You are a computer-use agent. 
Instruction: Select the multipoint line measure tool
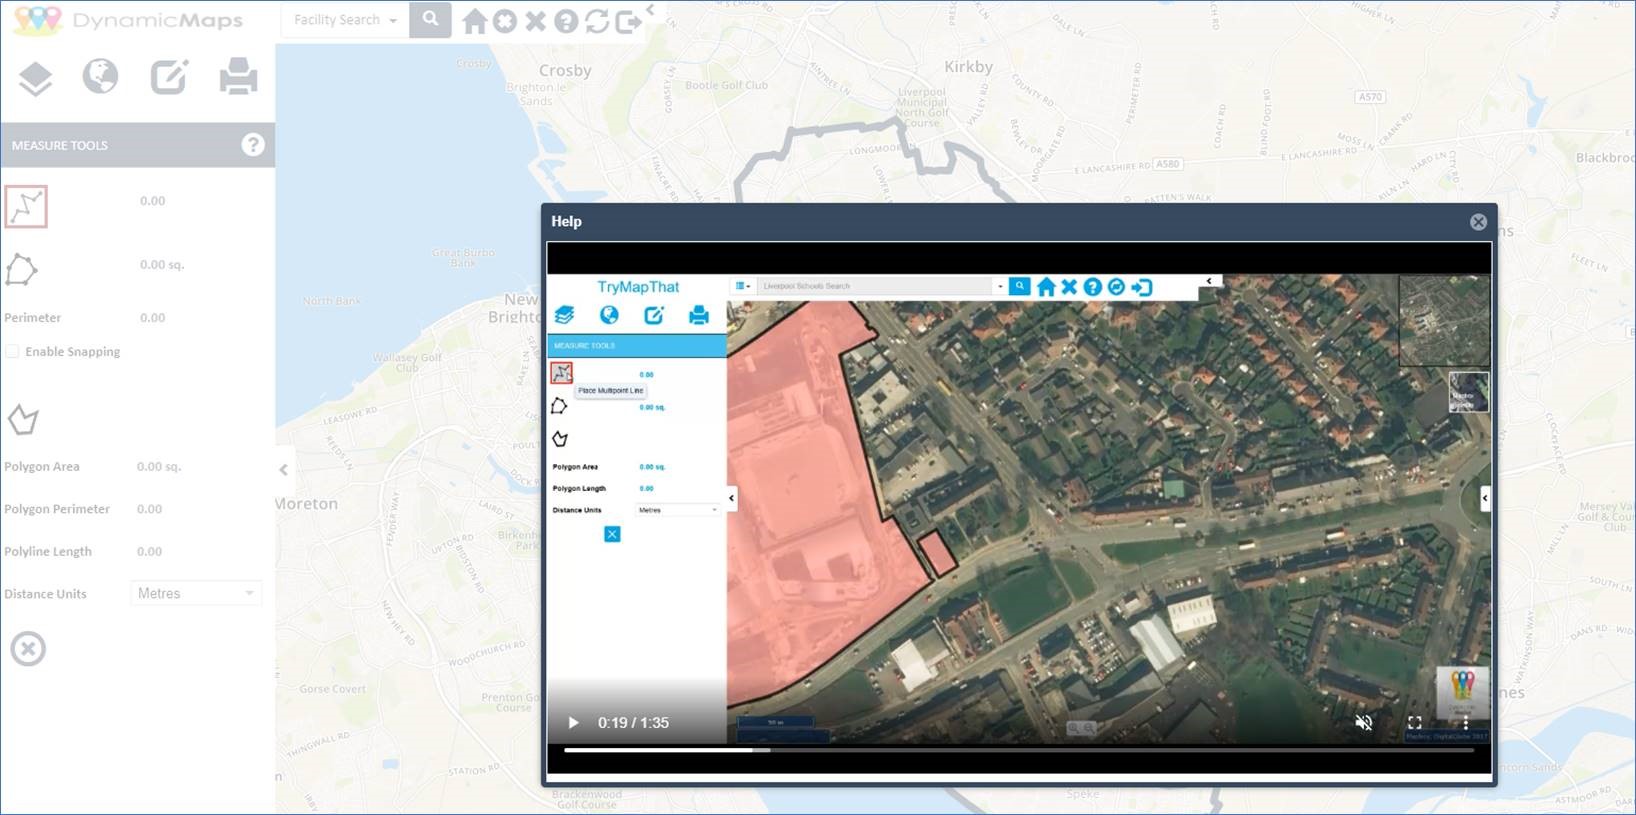(26, 207)
